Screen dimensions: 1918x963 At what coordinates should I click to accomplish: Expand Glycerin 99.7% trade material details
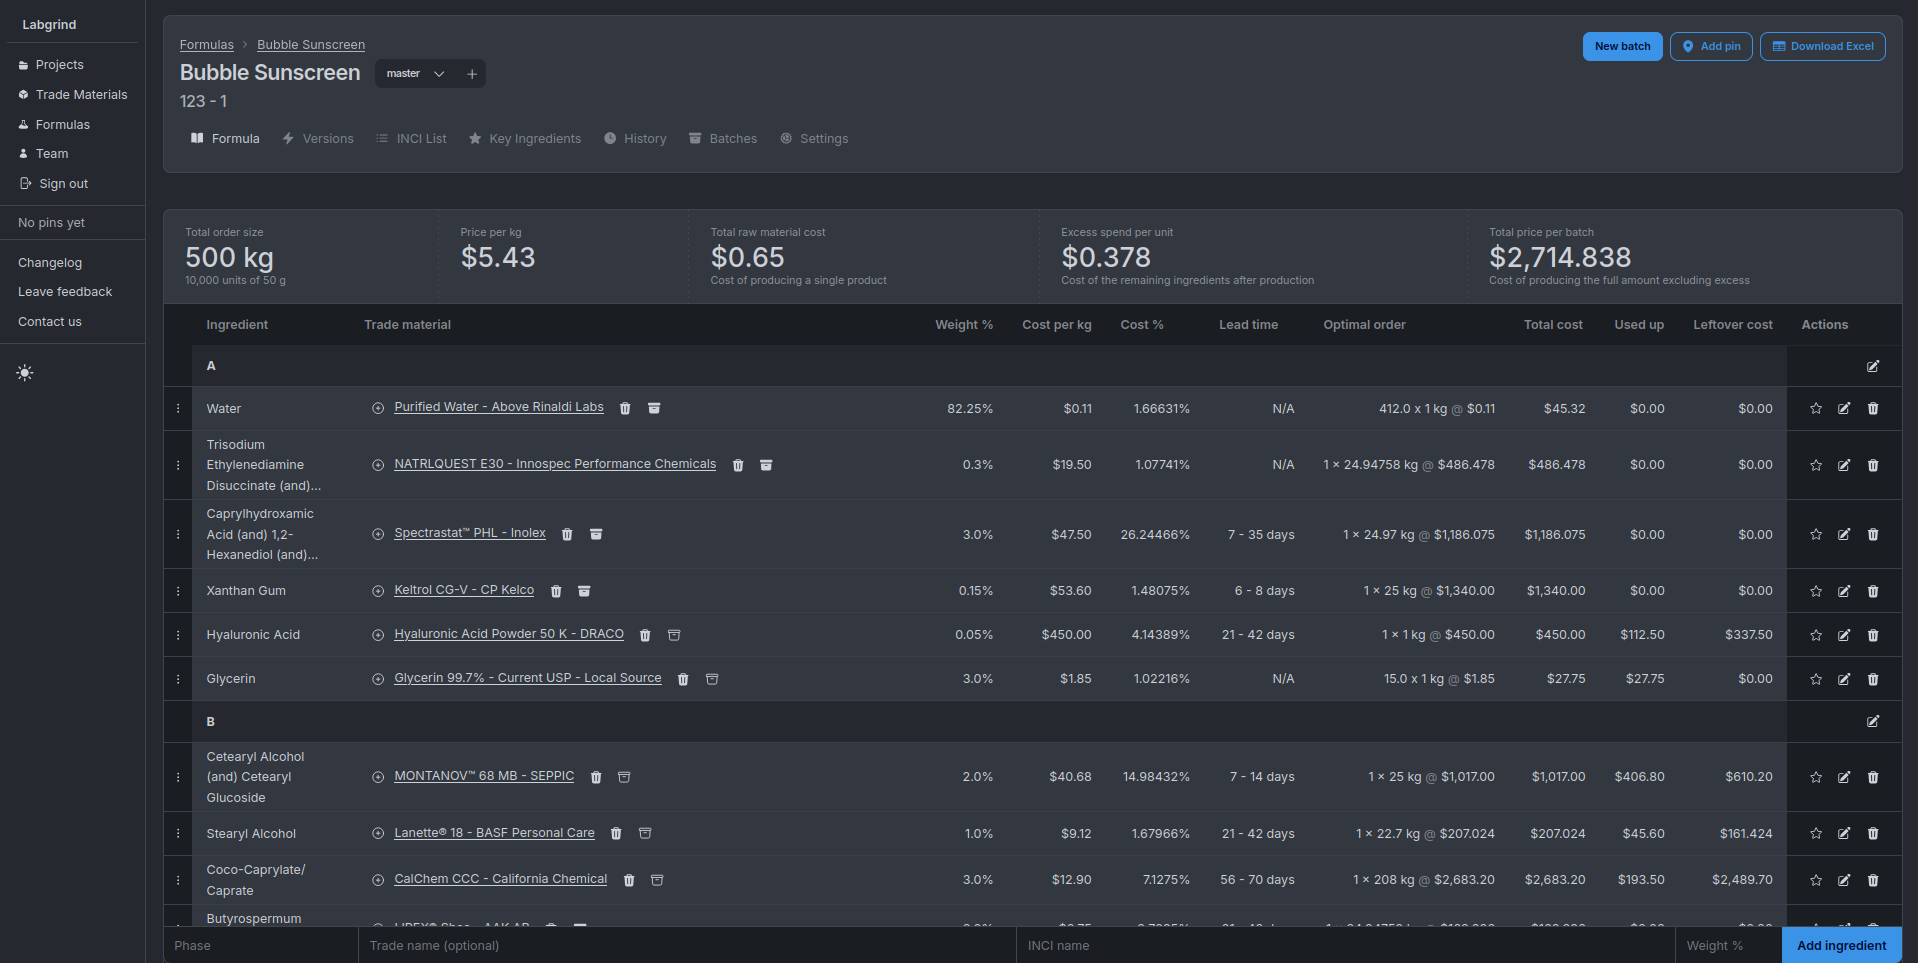tap(378, 678)
